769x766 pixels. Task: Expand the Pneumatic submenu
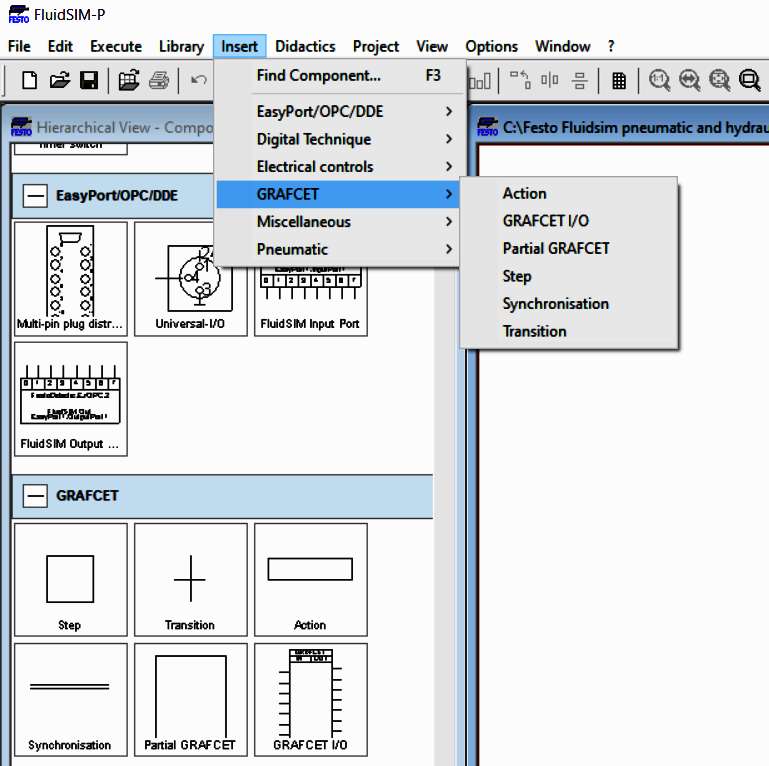tap(337, 249)
